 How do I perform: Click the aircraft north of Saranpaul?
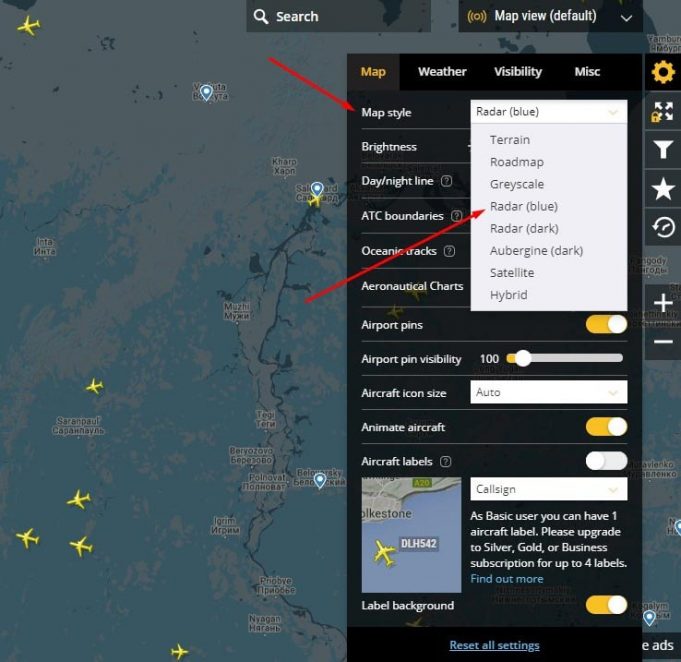pyautogui.click(x=94, y=386)
